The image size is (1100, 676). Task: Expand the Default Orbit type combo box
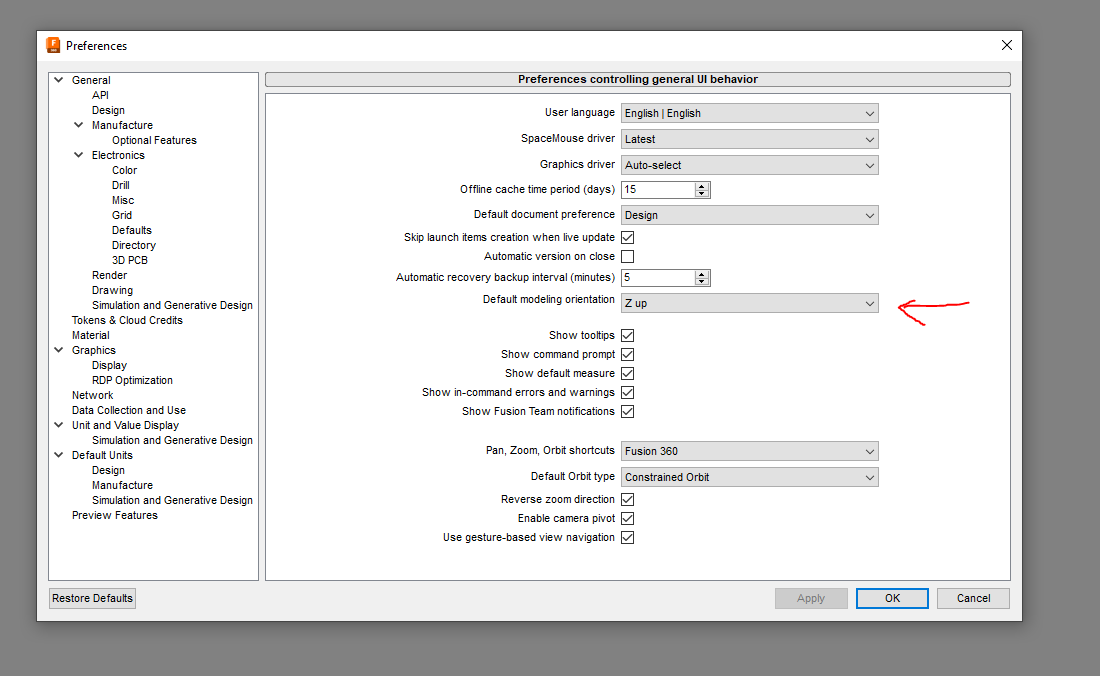749,477
